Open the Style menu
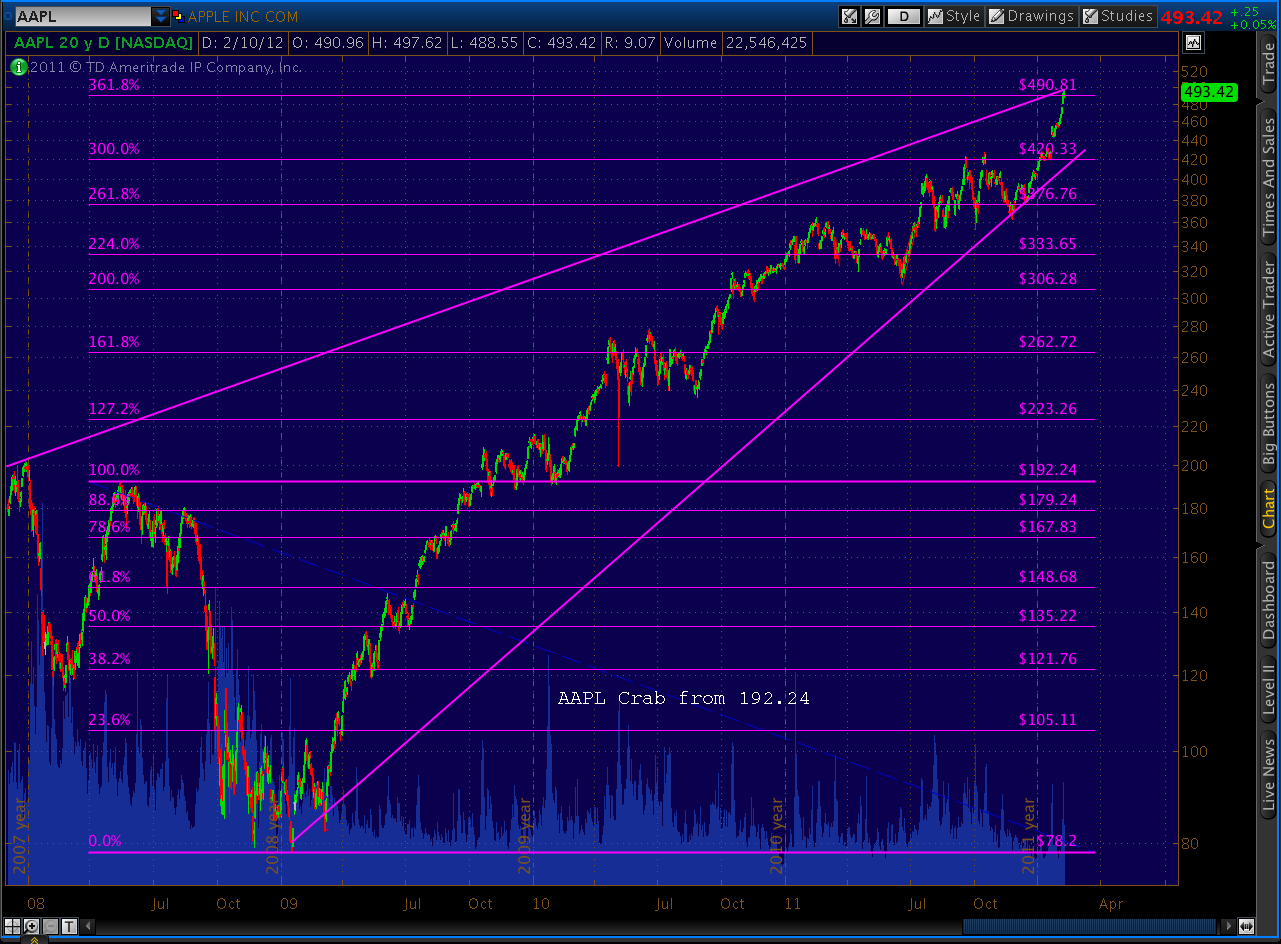Screen dimensions: 1281x944 coord(954,16)
